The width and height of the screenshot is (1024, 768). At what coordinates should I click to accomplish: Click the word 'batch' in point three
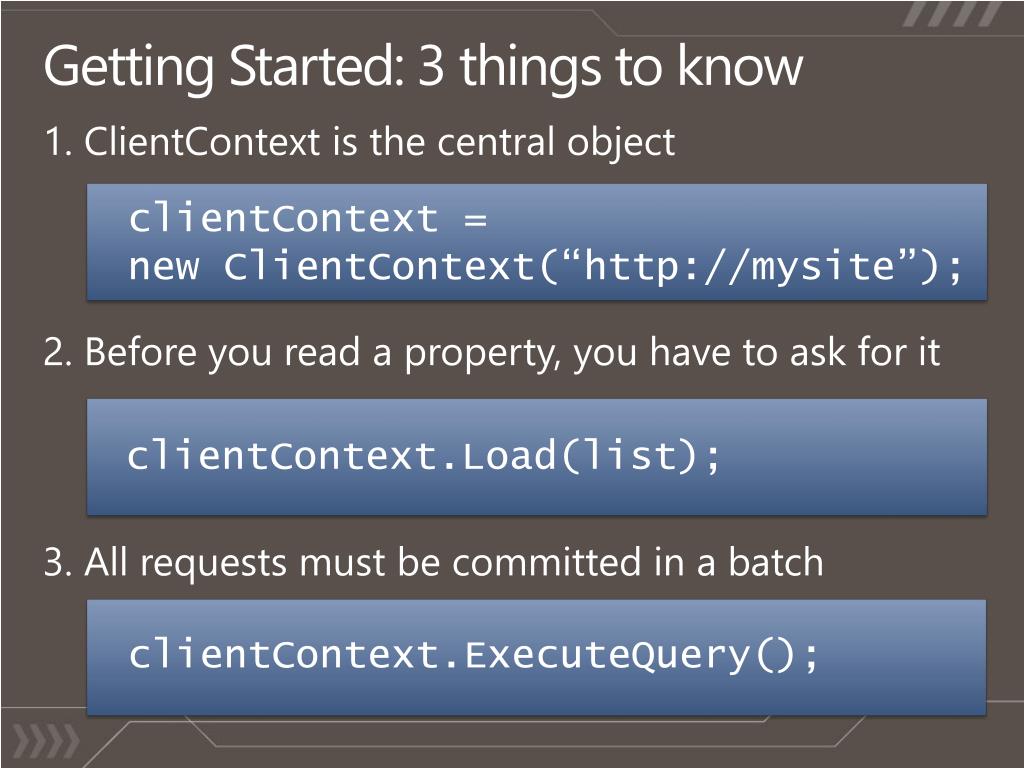776,562
